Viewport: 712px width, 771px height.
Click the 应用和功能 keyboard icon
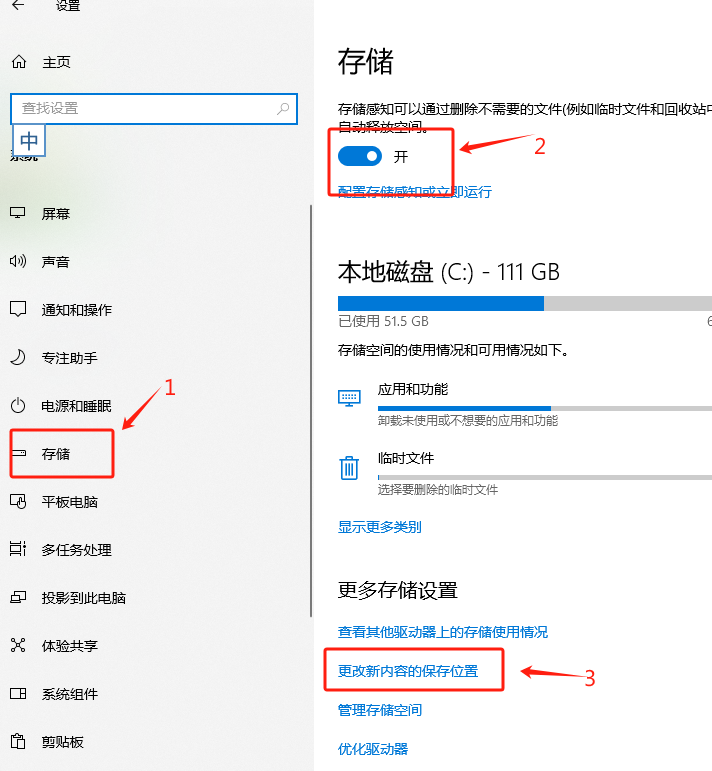coord(349,398)
